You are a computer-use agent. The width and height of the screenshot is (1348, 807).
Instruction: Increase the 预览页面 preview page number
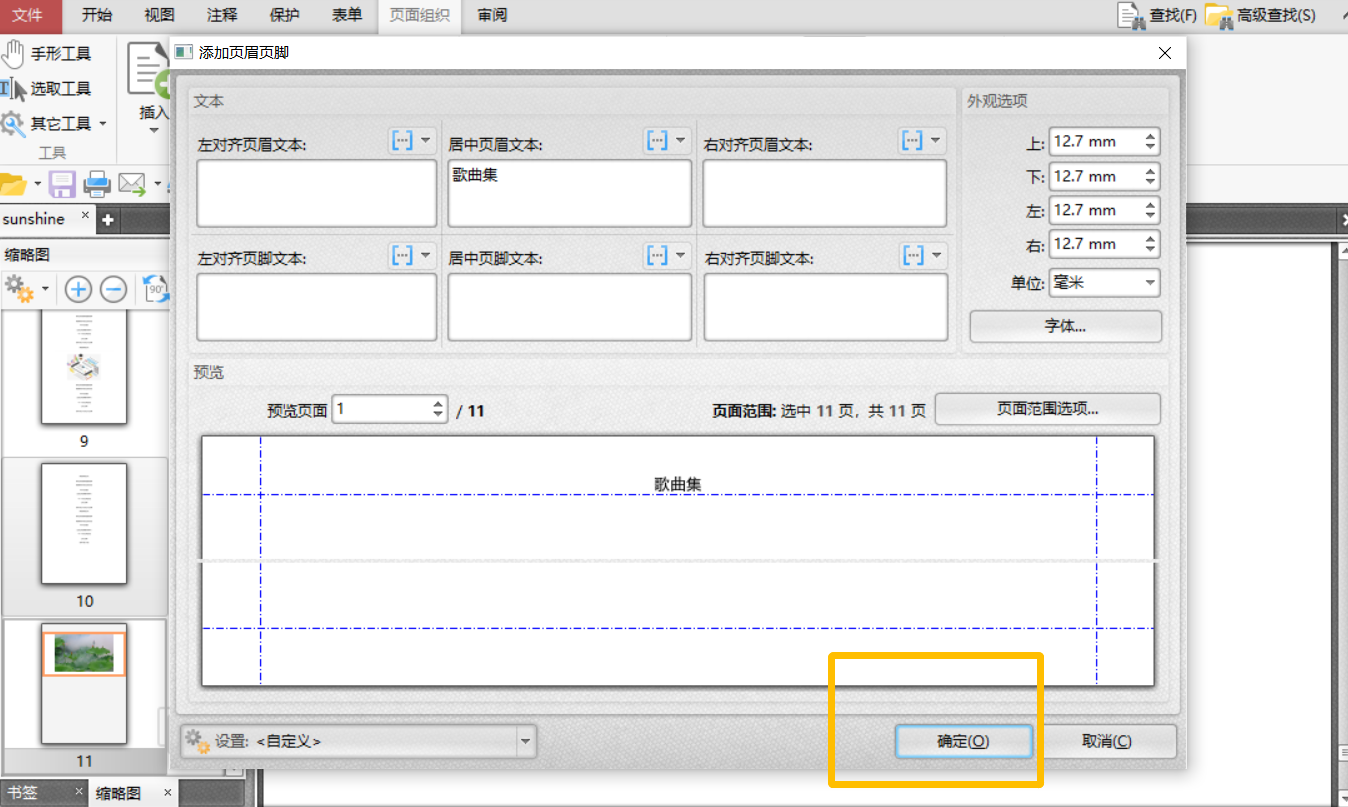pos(438,404)
